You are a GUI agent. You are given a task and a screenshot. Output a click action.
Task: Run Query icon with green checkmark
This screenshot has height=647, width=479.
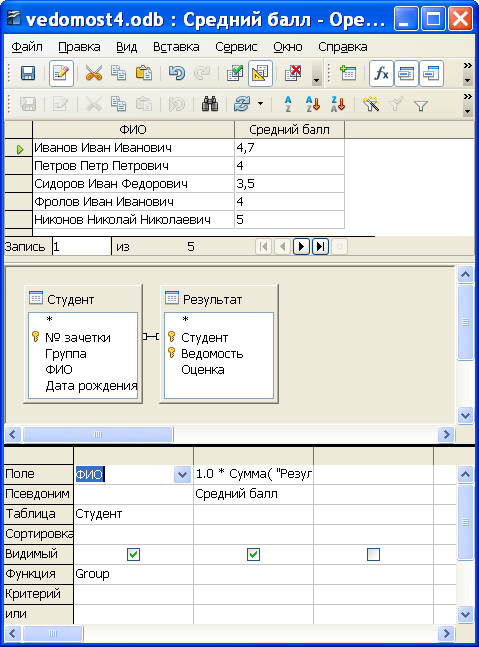pos(235,73)
